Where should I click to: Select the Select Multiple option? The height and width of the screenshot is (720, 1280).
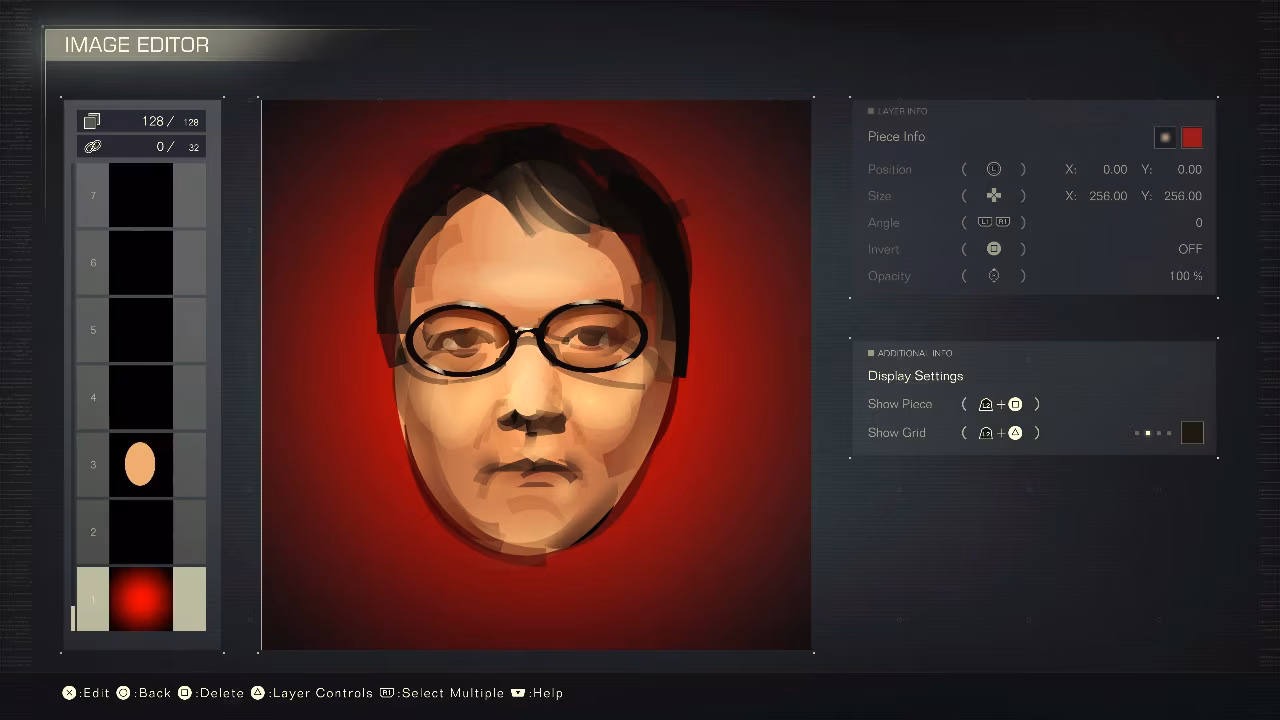440,693
